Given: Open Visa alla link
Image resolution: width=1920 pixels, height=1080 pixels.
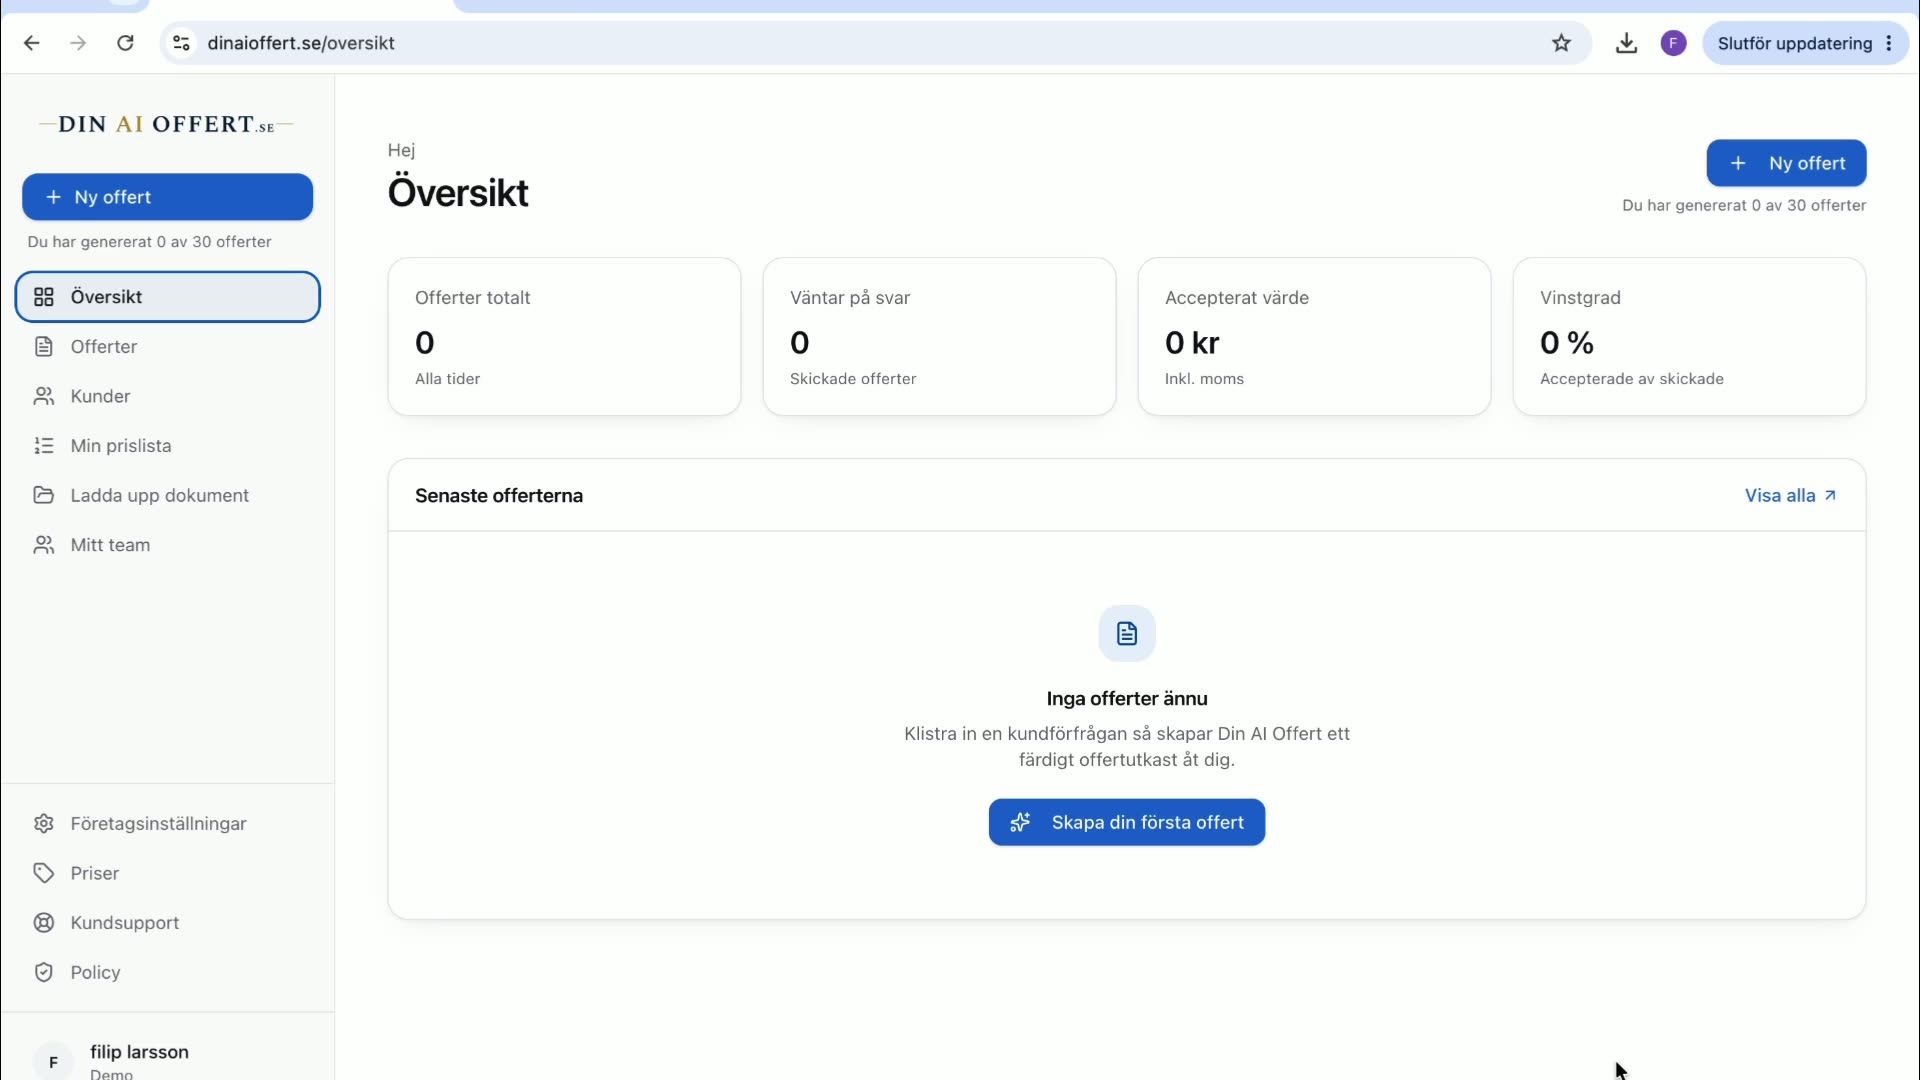Looking at the screenshot, I should (x=1790, y=496).
